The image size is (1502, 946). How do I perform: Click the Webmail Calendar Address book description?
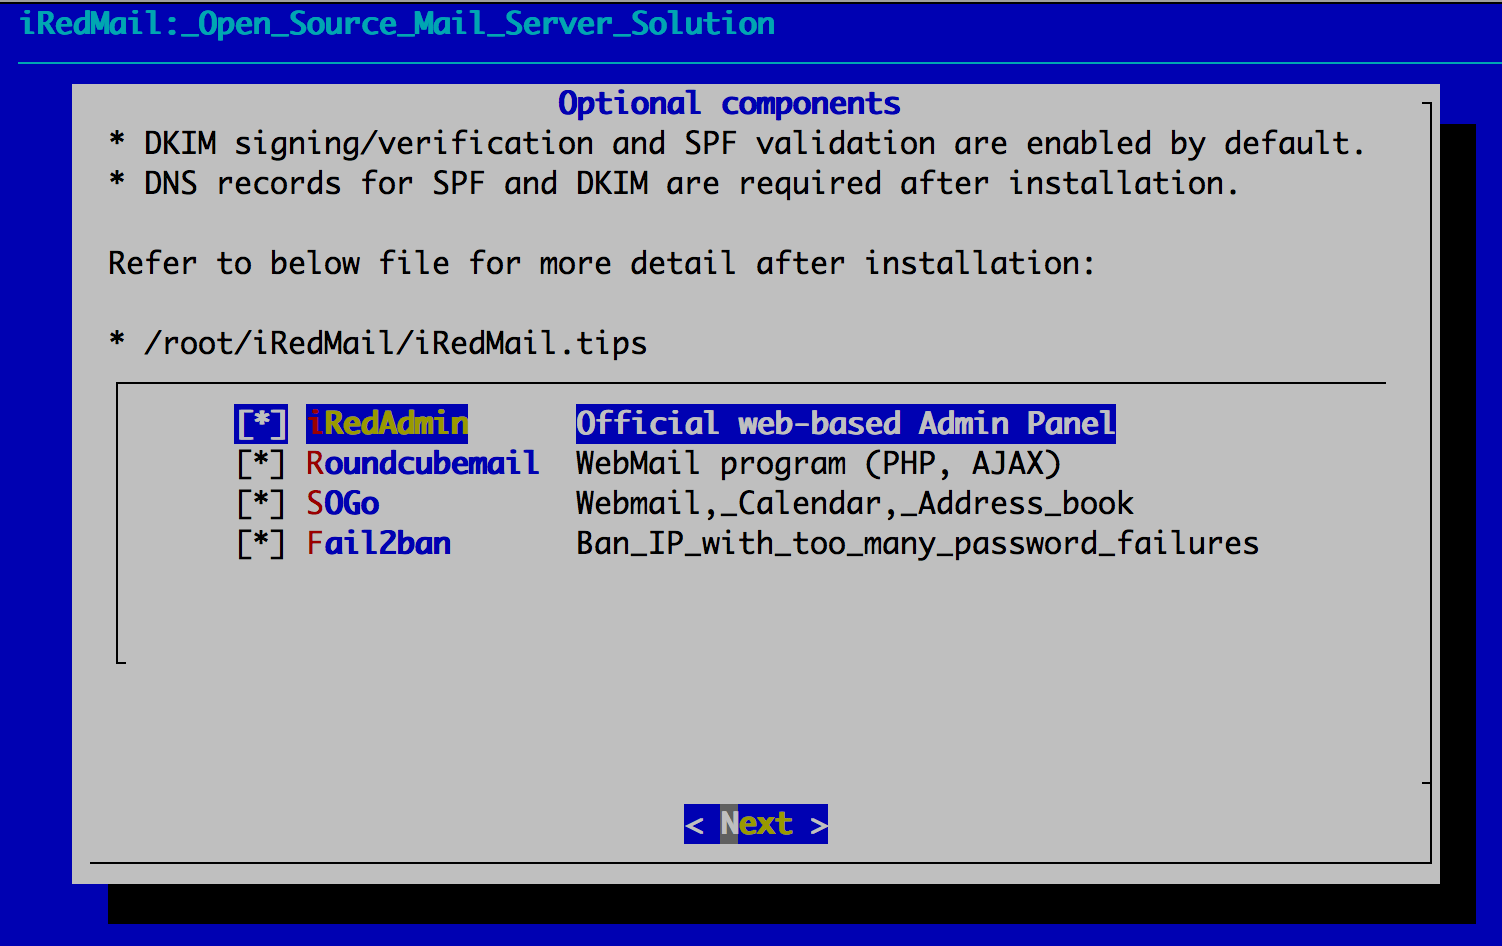point(854,503)
